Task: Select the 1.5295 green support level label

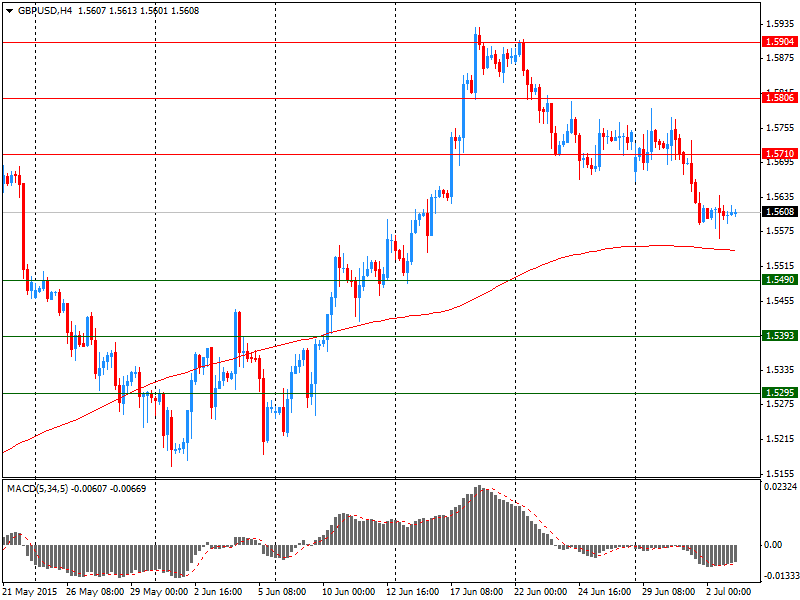Action: click(780, 392)
